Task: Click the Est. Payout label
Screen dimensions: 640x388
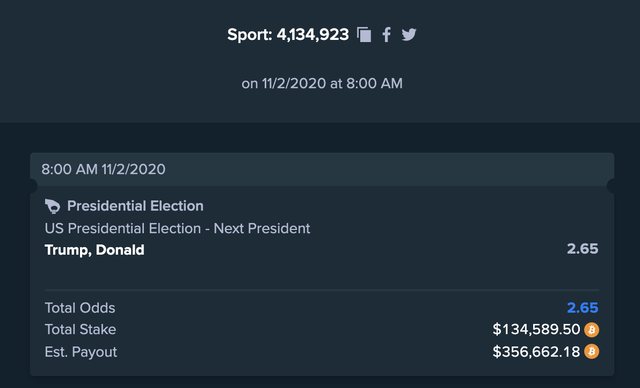Action: coord(81,352)
